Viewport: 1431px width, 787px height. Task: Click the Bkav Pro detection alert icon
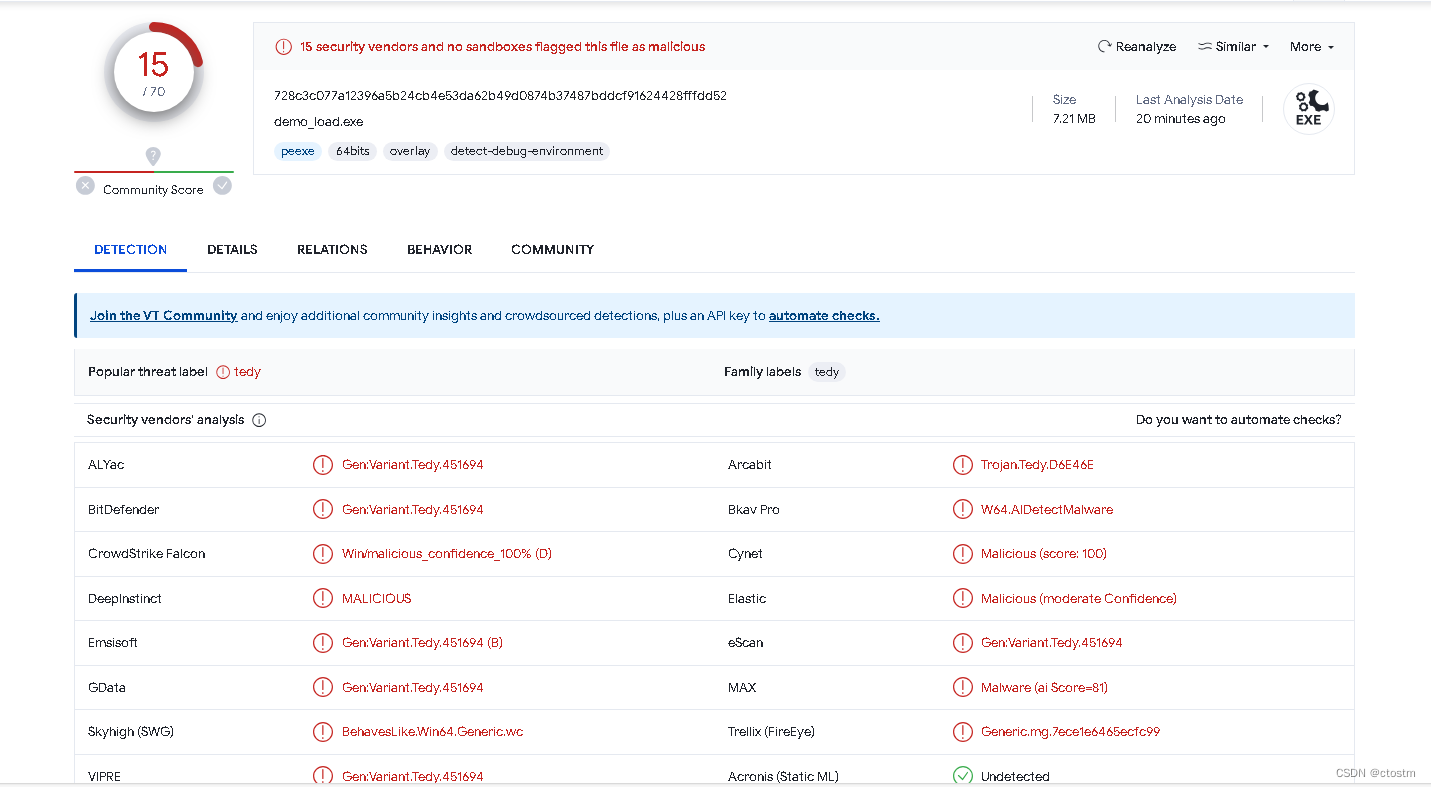[962, 510]
